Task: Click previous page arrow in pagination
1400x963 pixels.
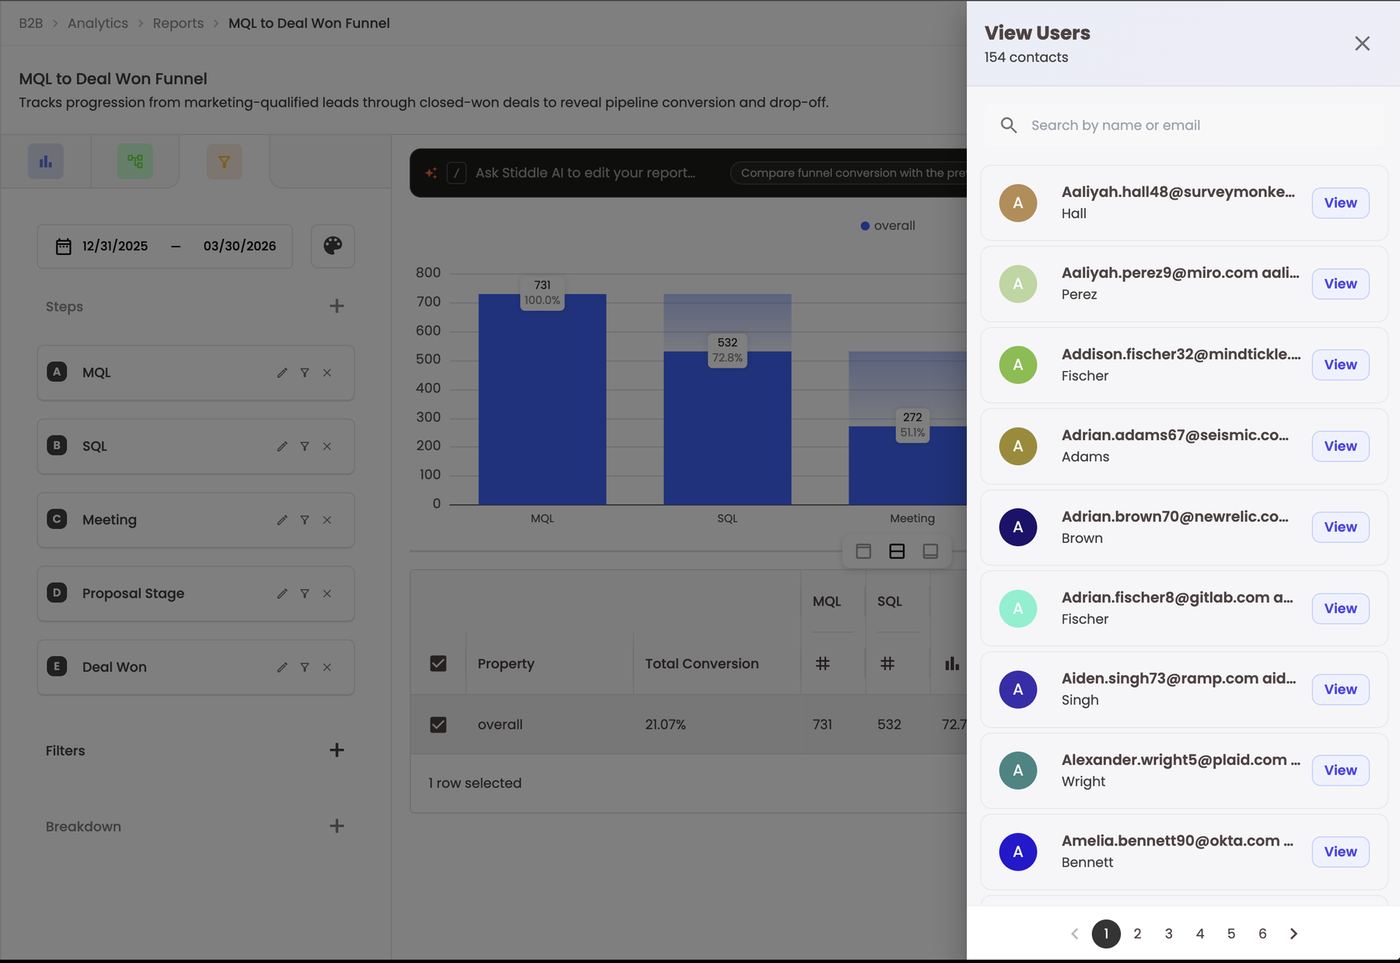Action: (1075, 934)
